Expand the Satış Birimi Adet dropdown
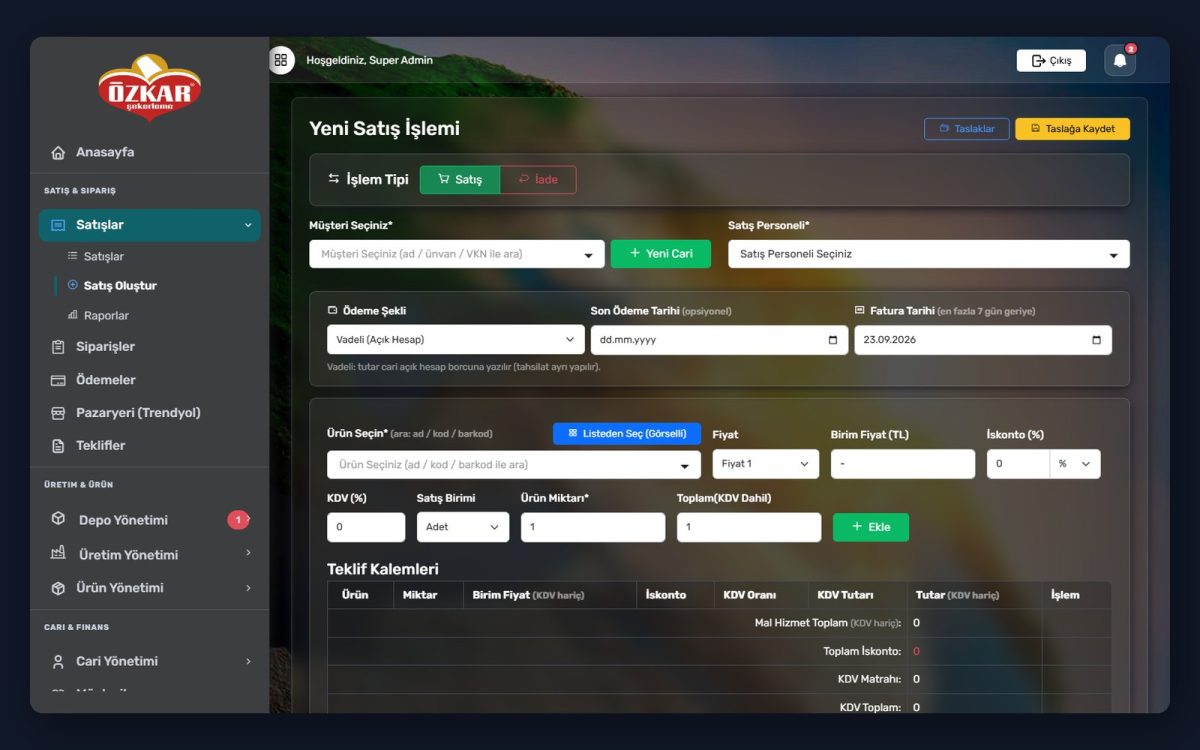The image size is (1200, 750). pyautogui.click(x=463, y=527)
